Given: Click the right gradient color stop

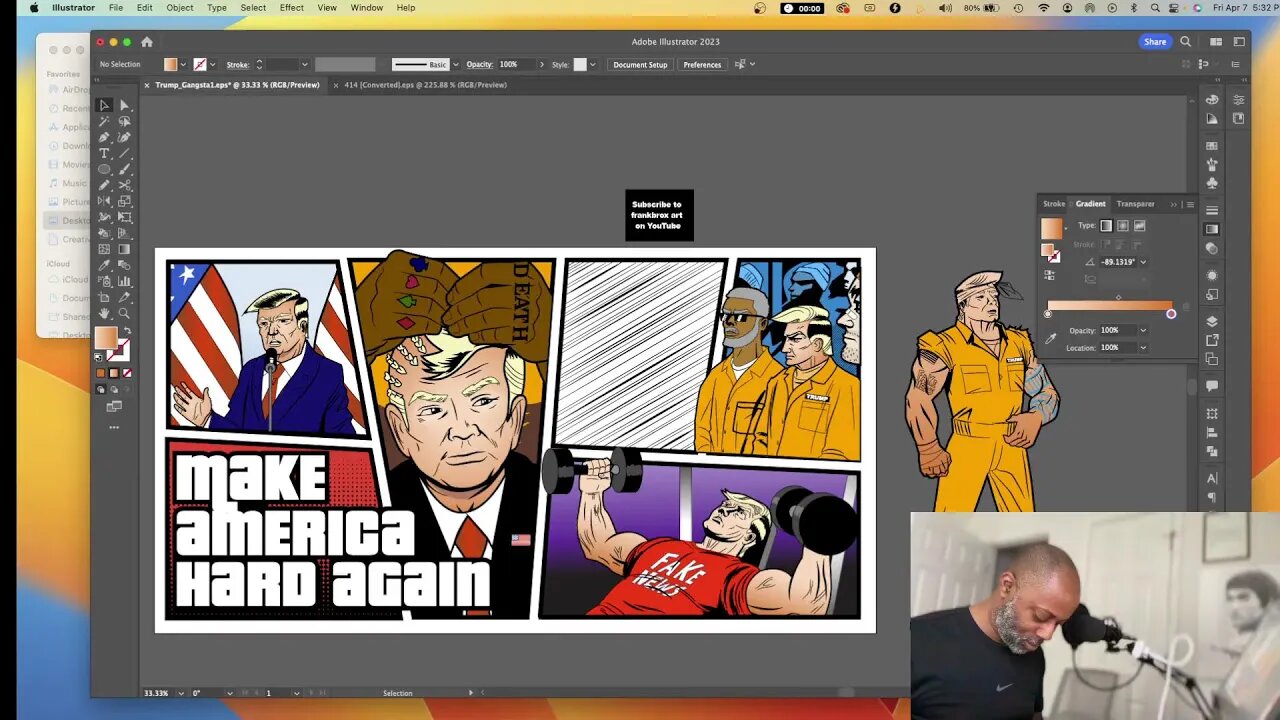Looking at the screenshot, I should (1171, 314).
